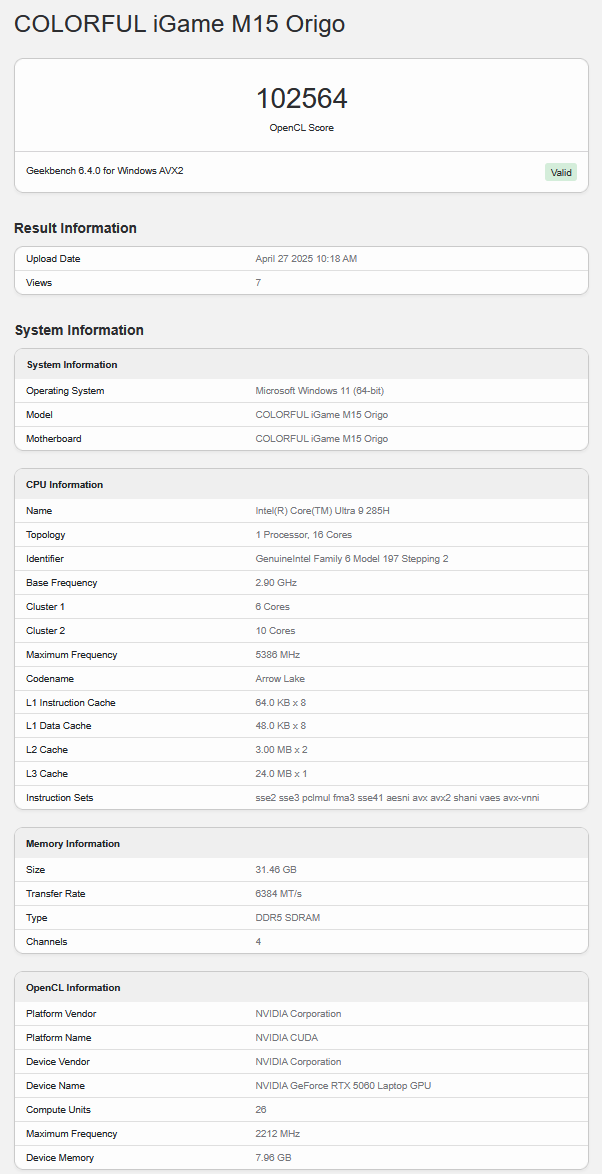Viewport: 602px width, 1174px height.
Task: Click the CPU Information table header
Action: pos(65,485)
